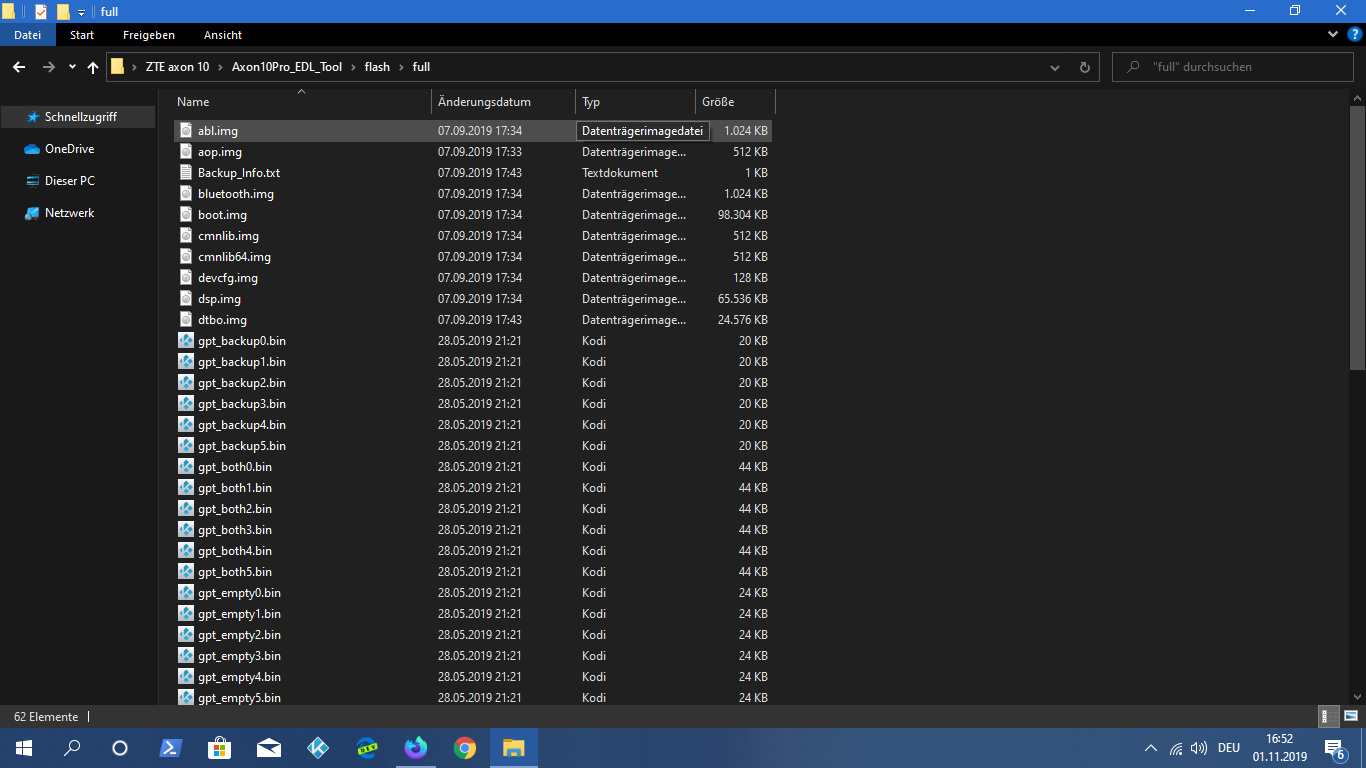Switch to details view layout icon
This screenshot has height=768, width=1366.
(x=1329, y=717)
